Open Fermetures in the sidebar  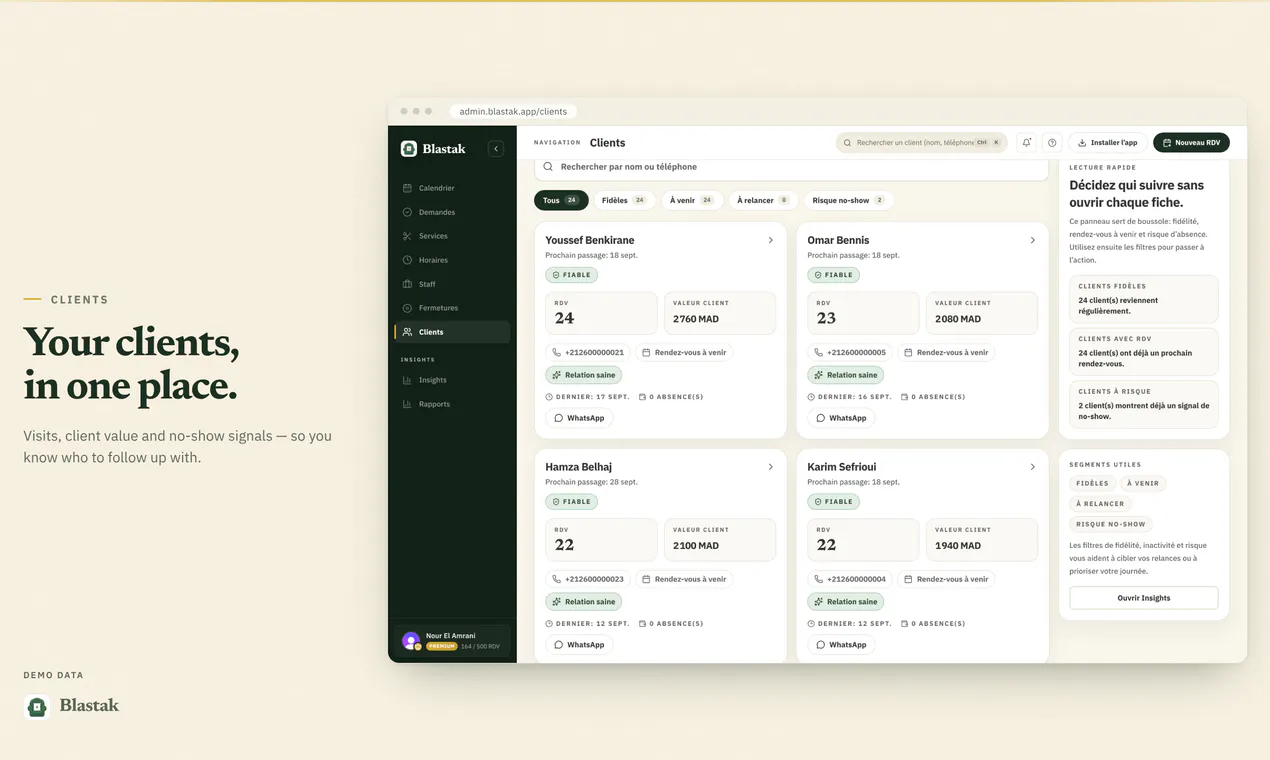[452, 308]
